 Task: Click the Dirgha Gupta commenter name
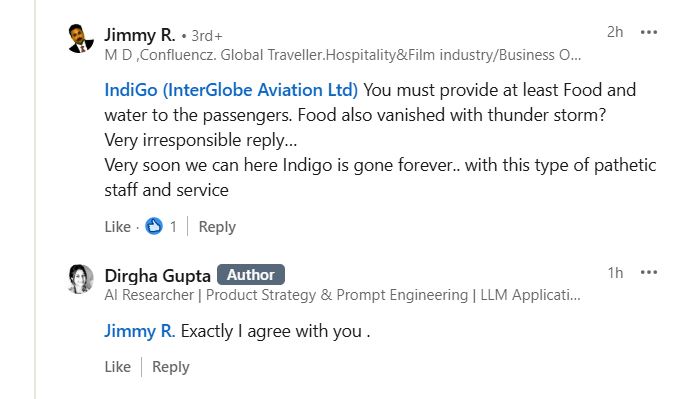pos(157,276)
